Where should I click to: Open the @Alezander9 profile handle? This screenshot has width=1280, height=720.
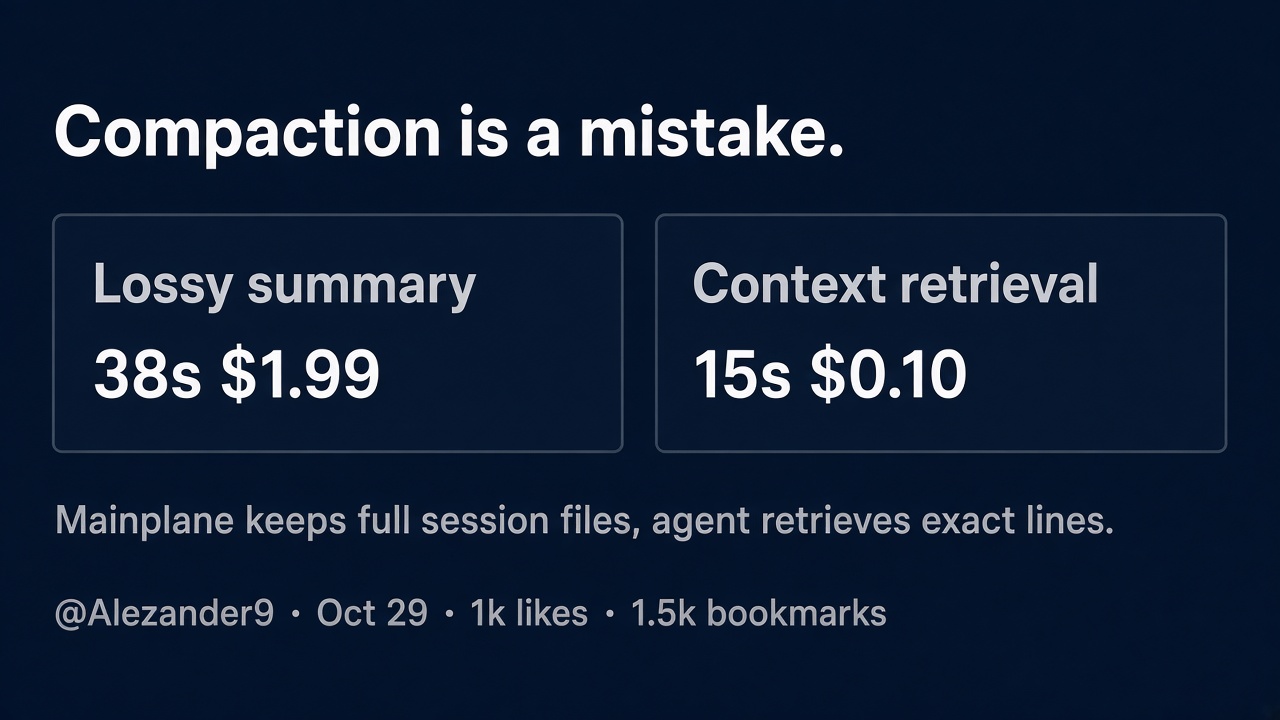pyautogui.click(x=164, y=613)
